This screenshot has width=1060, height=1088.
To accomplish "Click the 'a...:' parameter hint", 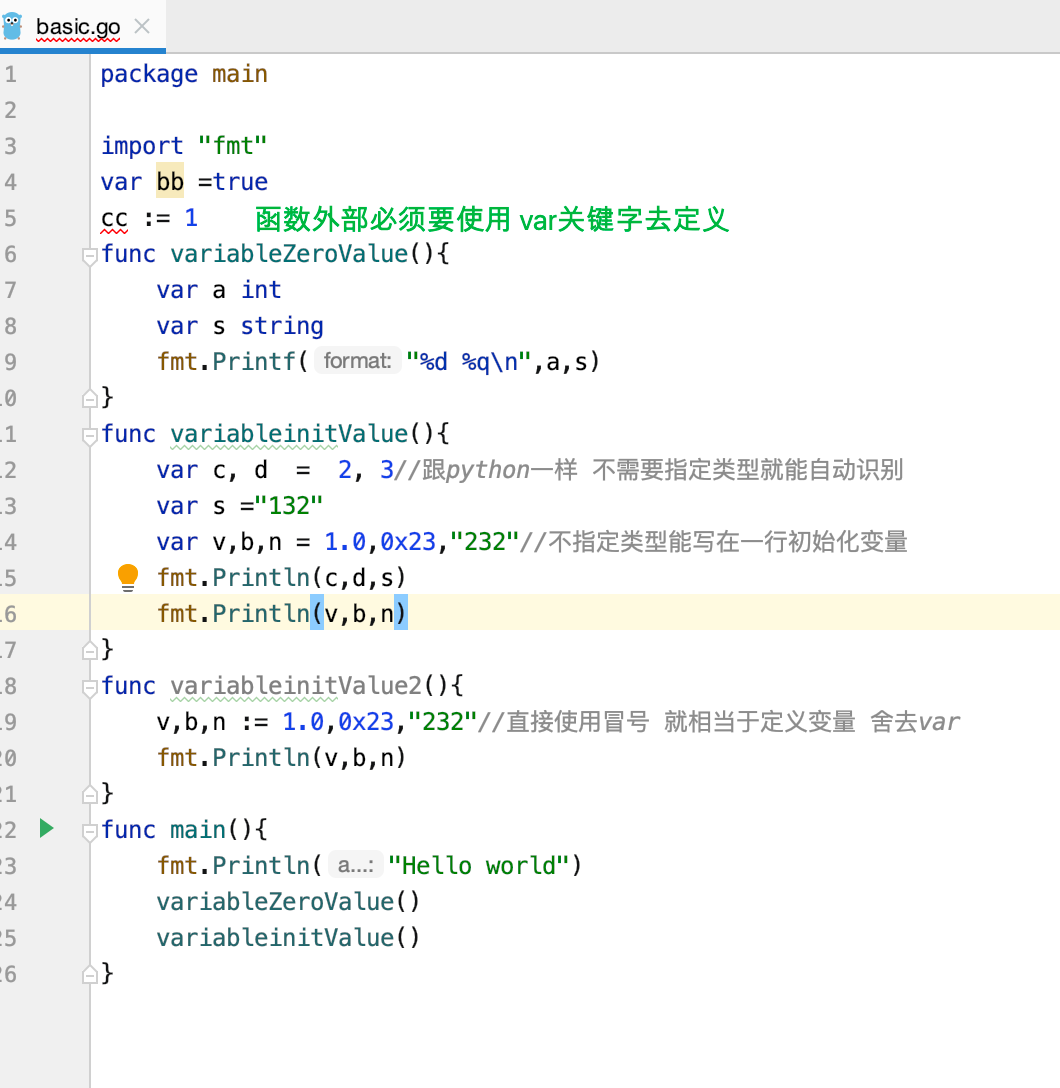I will [355, 865].
